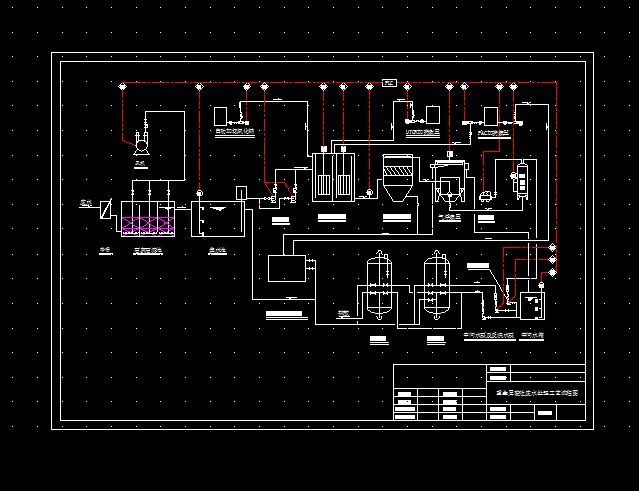Select the leftmost diamond node on the red line
639x491 pixels.
tap(122, 87)
